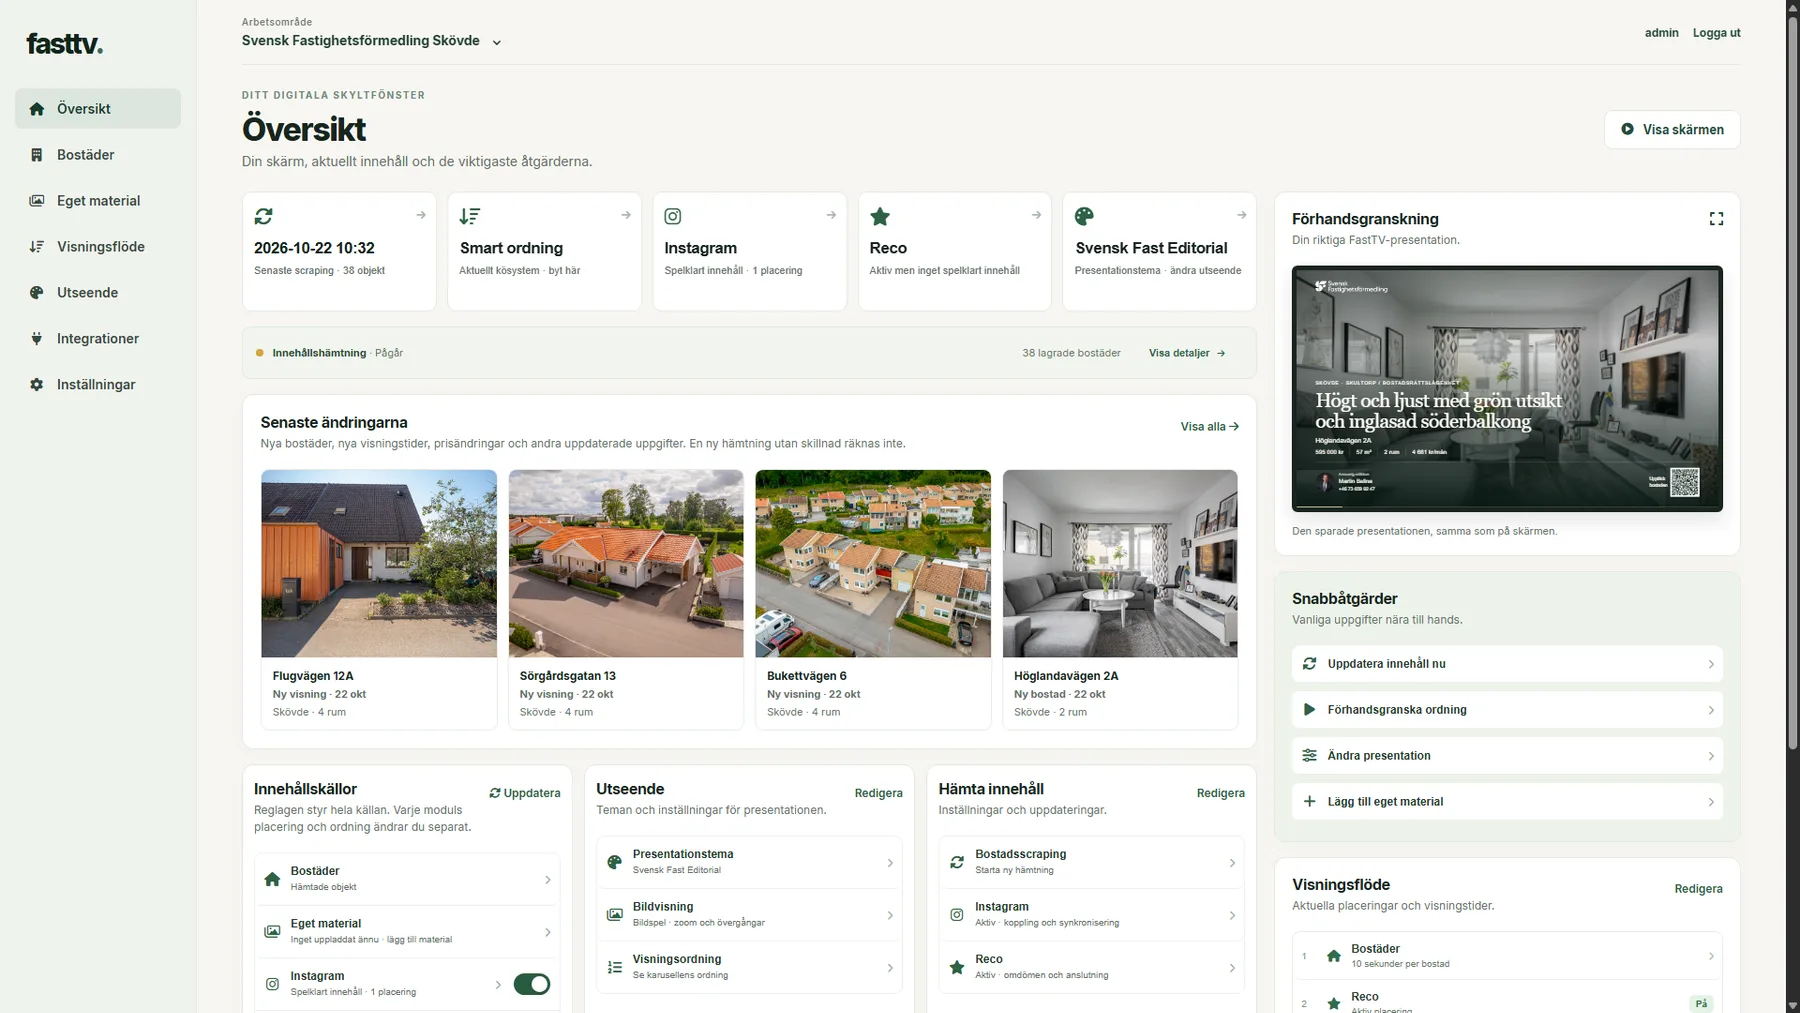This screenshot has width=1800, height=1013.
Task: Click the sync icon on the scraping card
Action: click(263, 216)
